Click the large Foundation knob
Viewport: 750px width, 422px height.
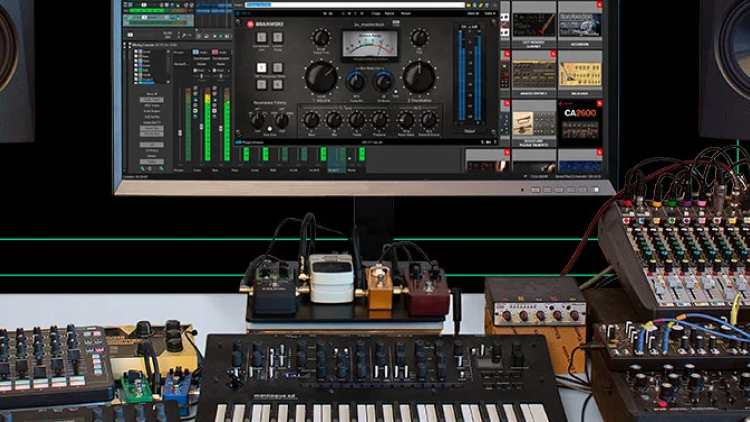click(x=419, y=77)
